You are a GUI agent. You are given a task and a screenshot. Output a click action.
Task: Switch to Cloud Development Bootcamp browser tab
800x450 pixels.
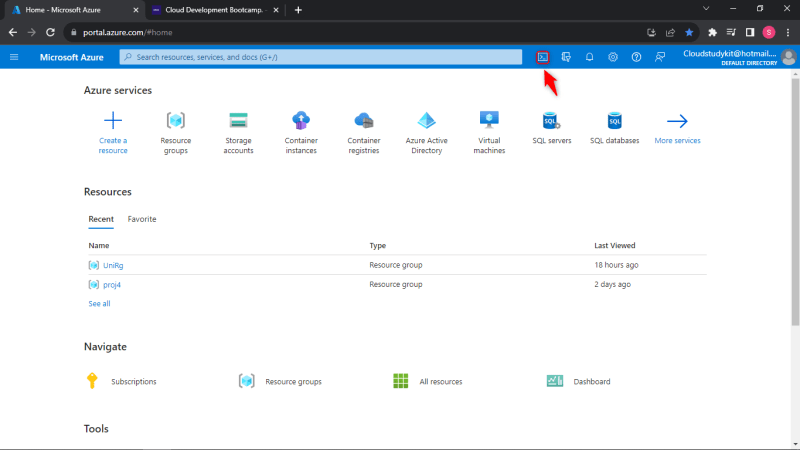pyautogui.click(x=214, y=10)
